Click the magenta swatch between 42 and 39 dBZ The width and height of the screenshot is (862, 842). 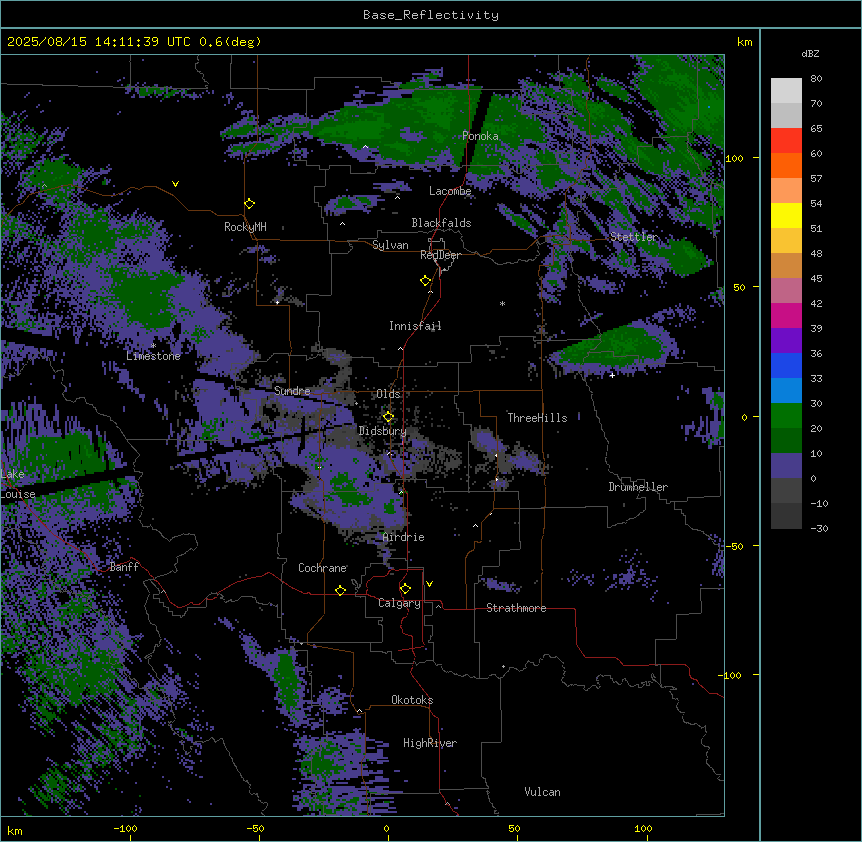point(786,315)
